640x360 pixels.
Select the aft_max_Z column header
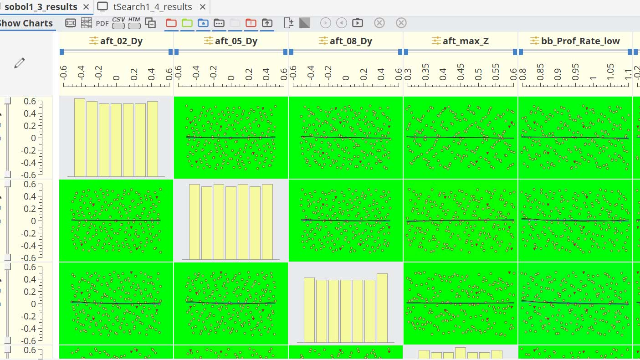coord(465,41)
